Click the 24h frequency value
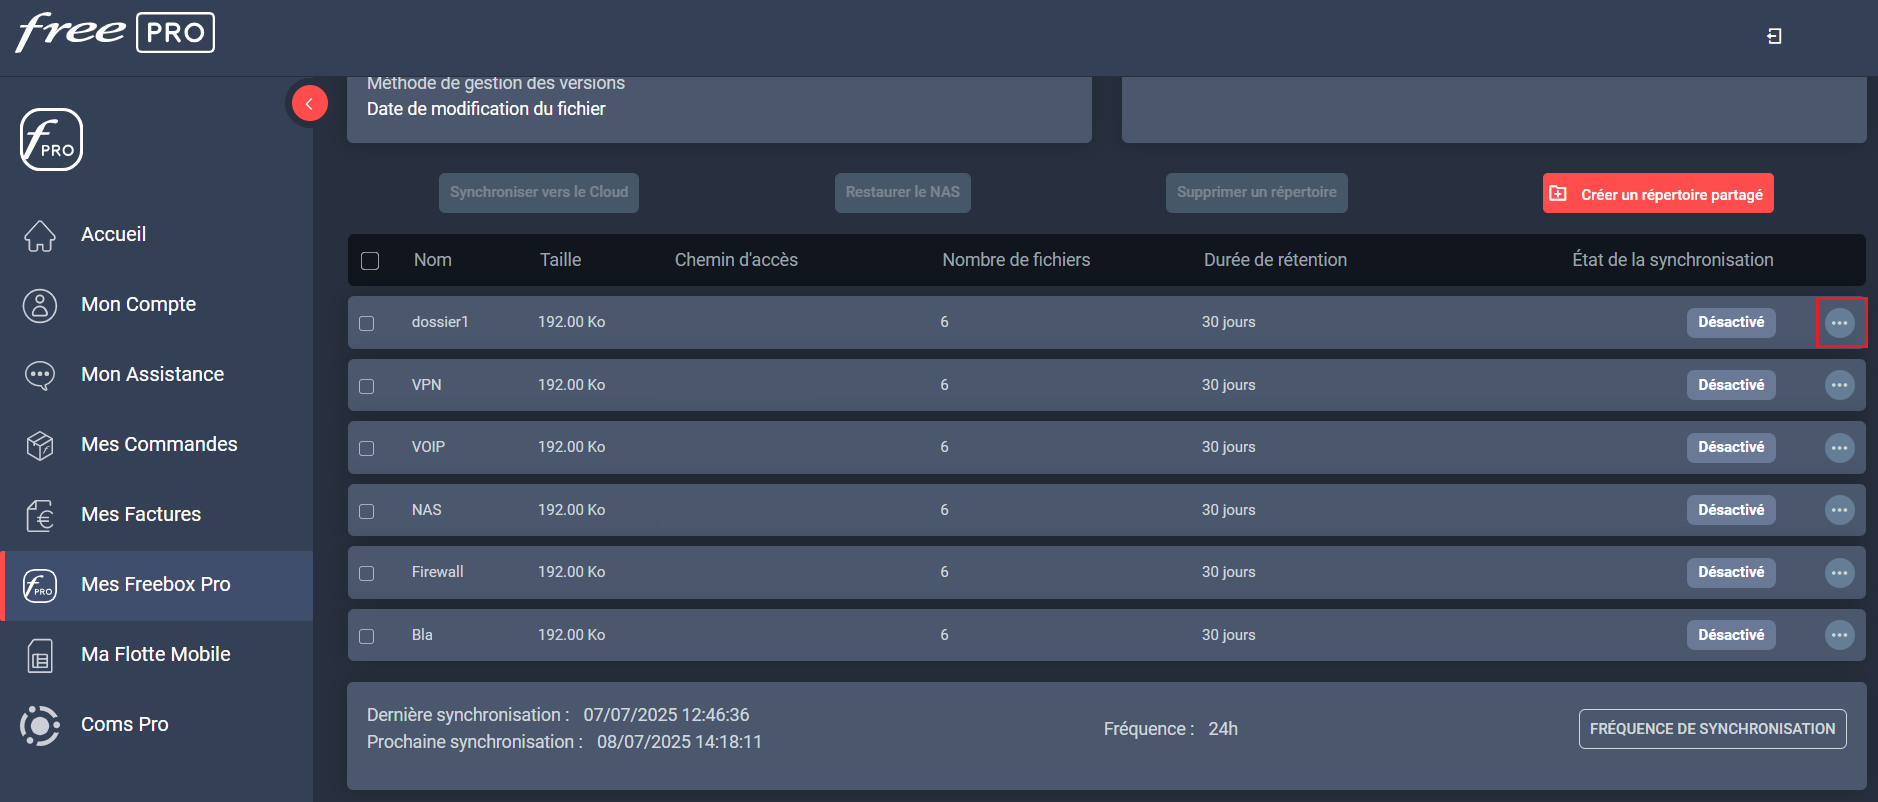This screenshot has height=802, width=1878. [1223, 729]
